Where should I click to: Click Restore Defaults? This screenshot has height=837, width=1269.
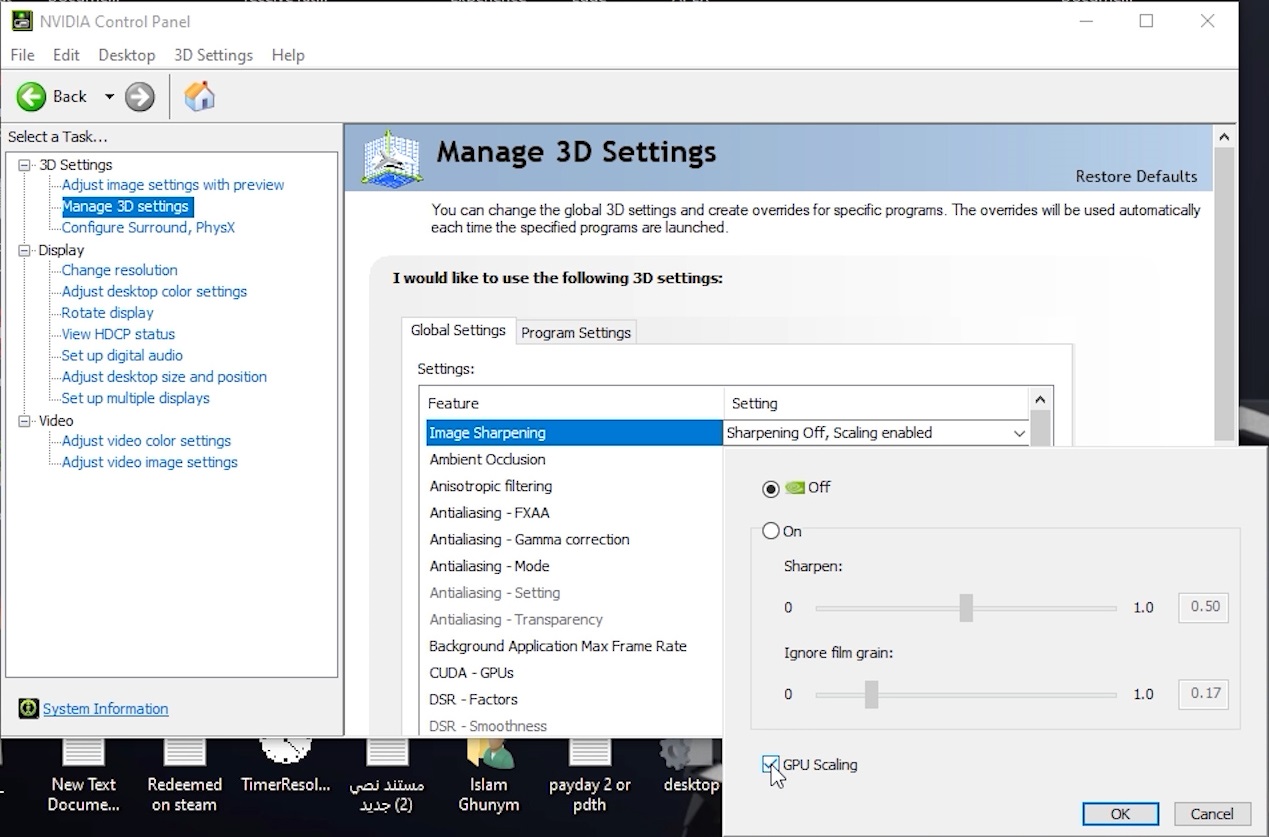[1136, 176]
